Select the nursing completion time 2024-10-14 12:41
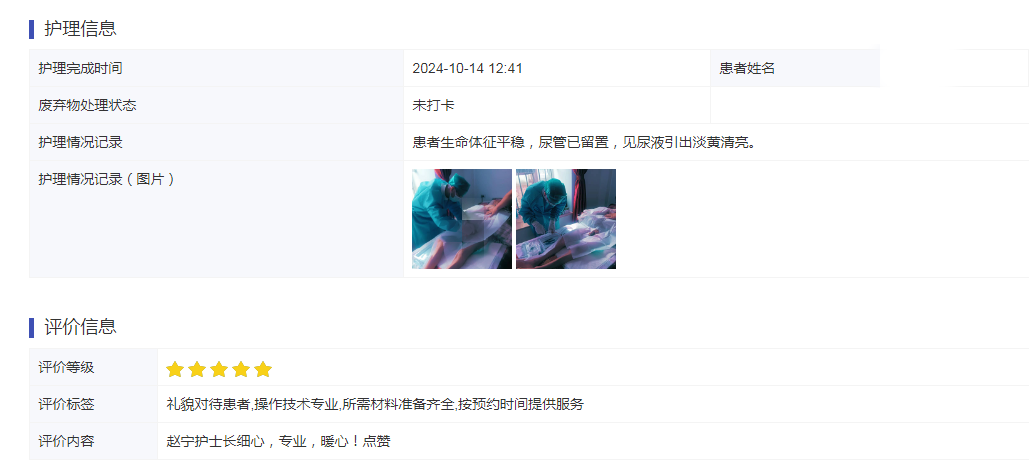Screen dimensions: 1029x467 click(467, 68)
